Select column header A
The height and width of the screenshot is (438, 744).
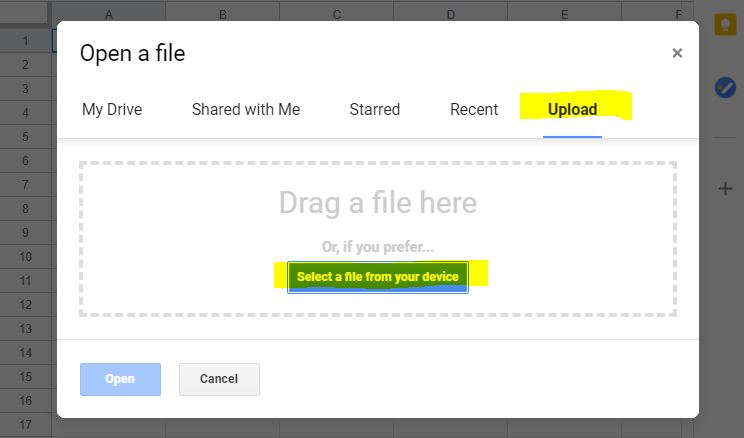109,14
